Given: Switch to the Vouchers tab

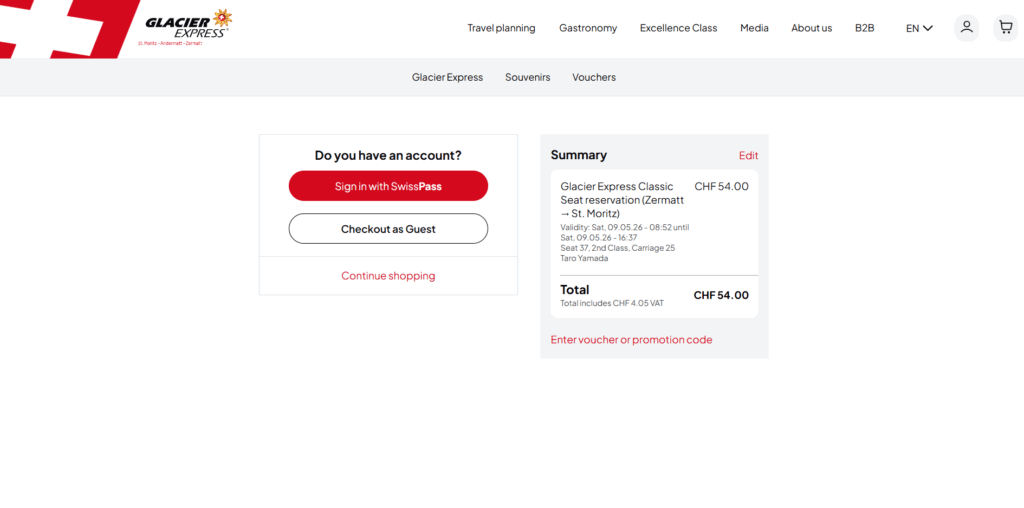Looking at the screenshot, I should pos(594,77).
